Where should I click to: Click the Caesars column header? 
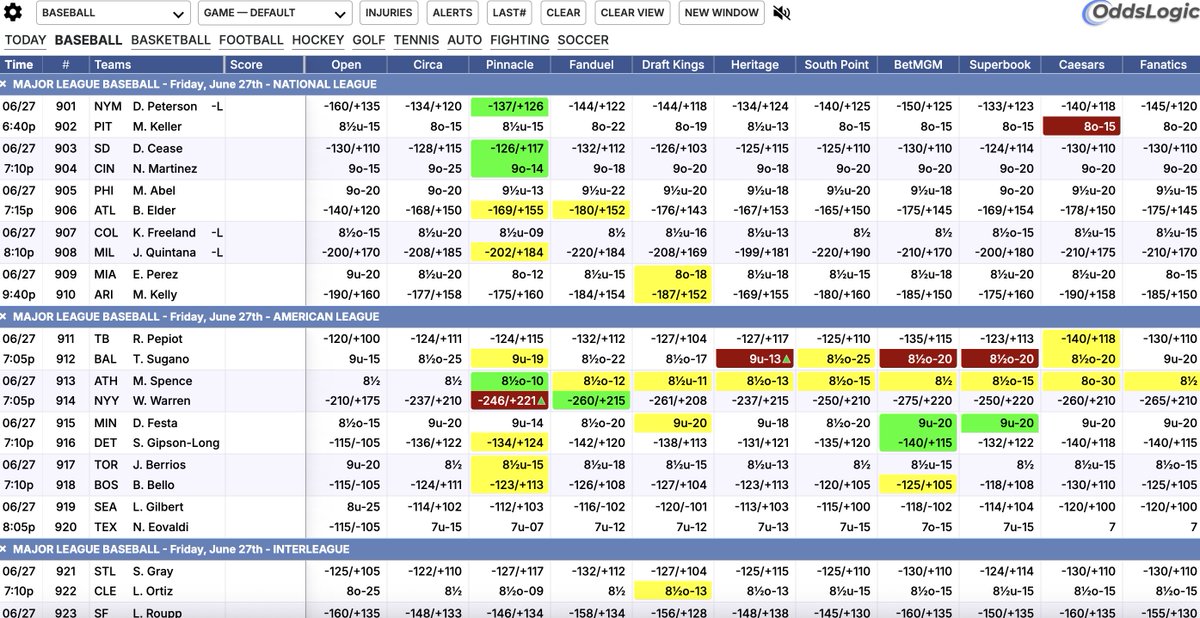pos(1081,65)
